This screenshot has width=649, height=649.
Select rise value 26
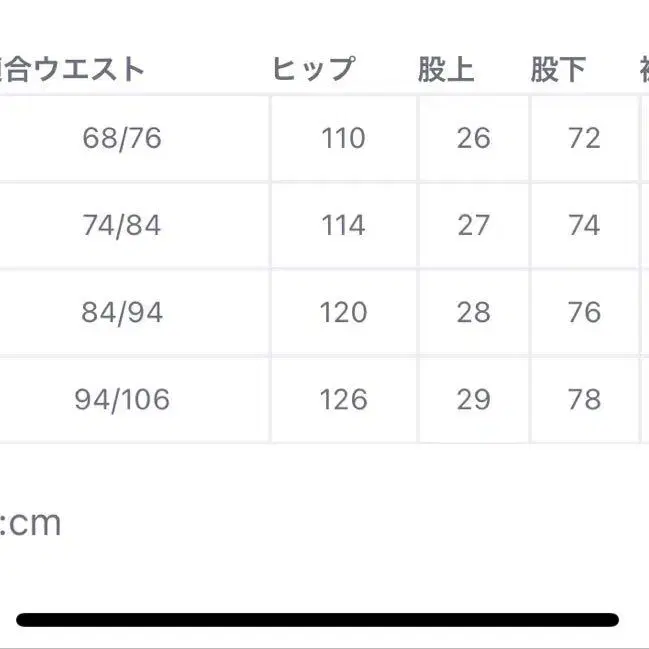pos(473,138)
